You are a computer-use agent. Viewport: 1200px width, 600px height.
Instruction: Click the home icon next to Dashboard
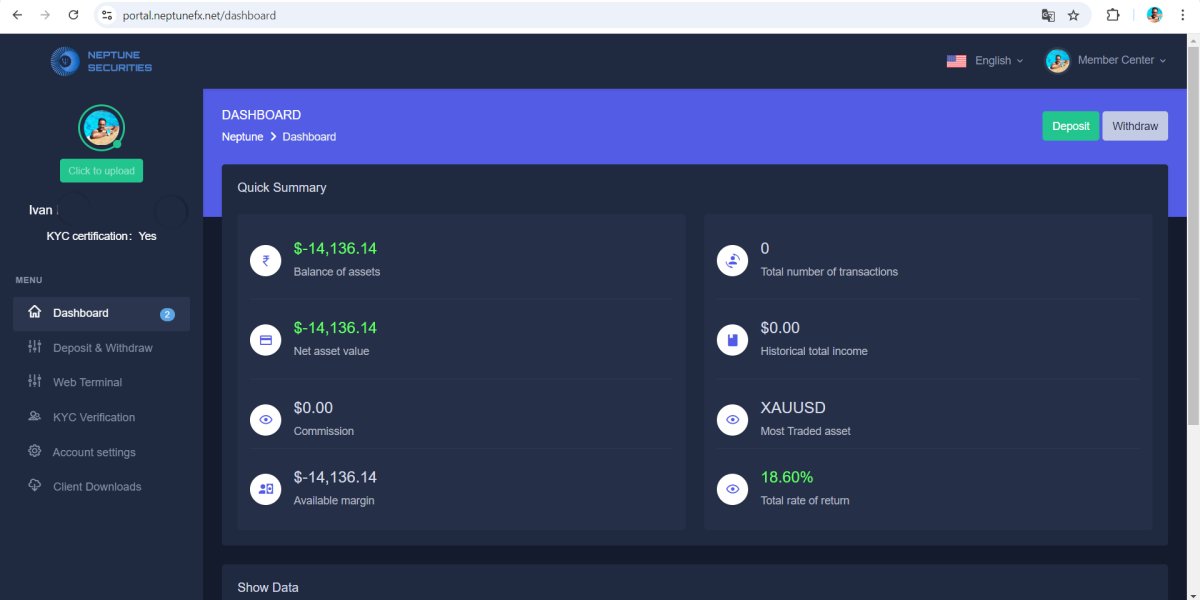pos(35,312)
